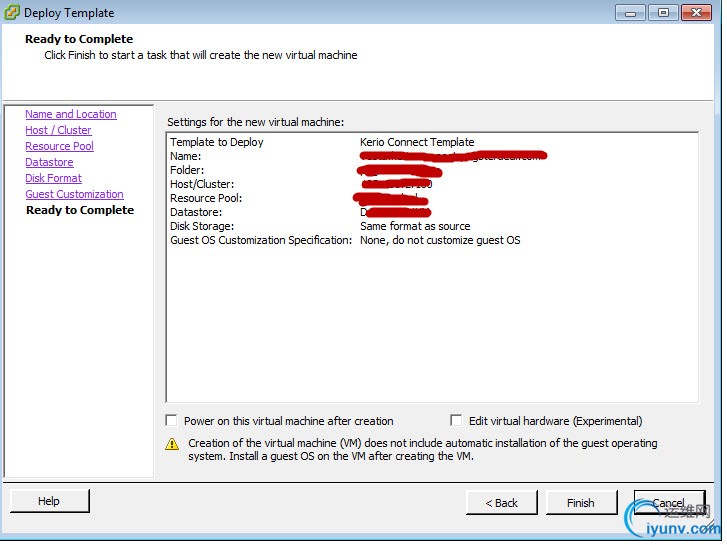Click Settings for the new virtual machine heading
The width and height of the screenshot is (727, 545).
point(256,122)
